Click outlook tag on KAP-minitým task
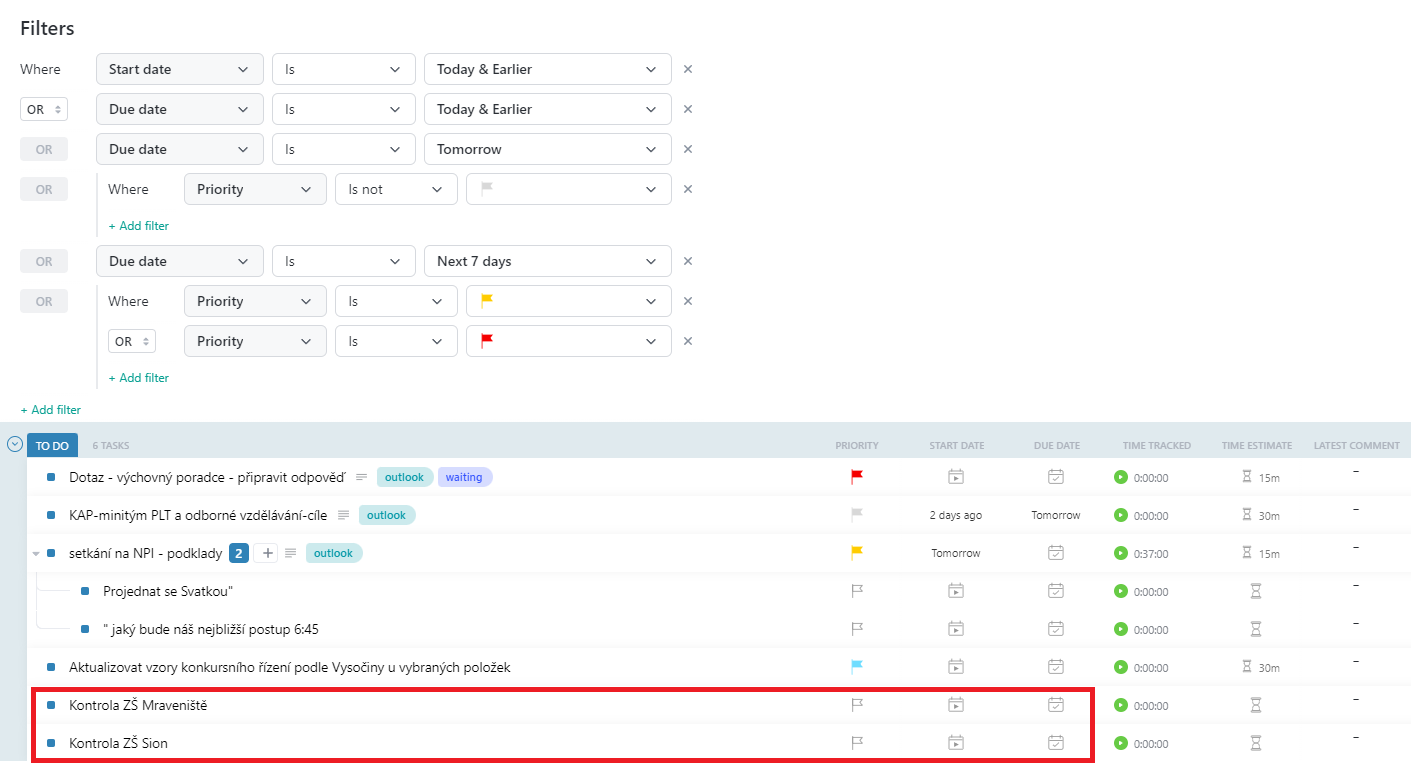 386,515
